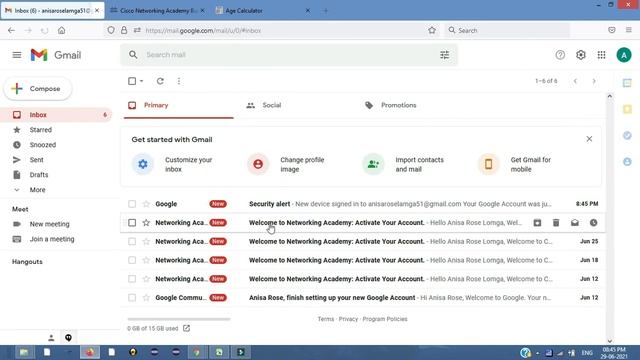Dismiss the Get started with Gmail card
Image resolution: width=640 pixels, height=360 pixels.
click(x=589, y=139)
